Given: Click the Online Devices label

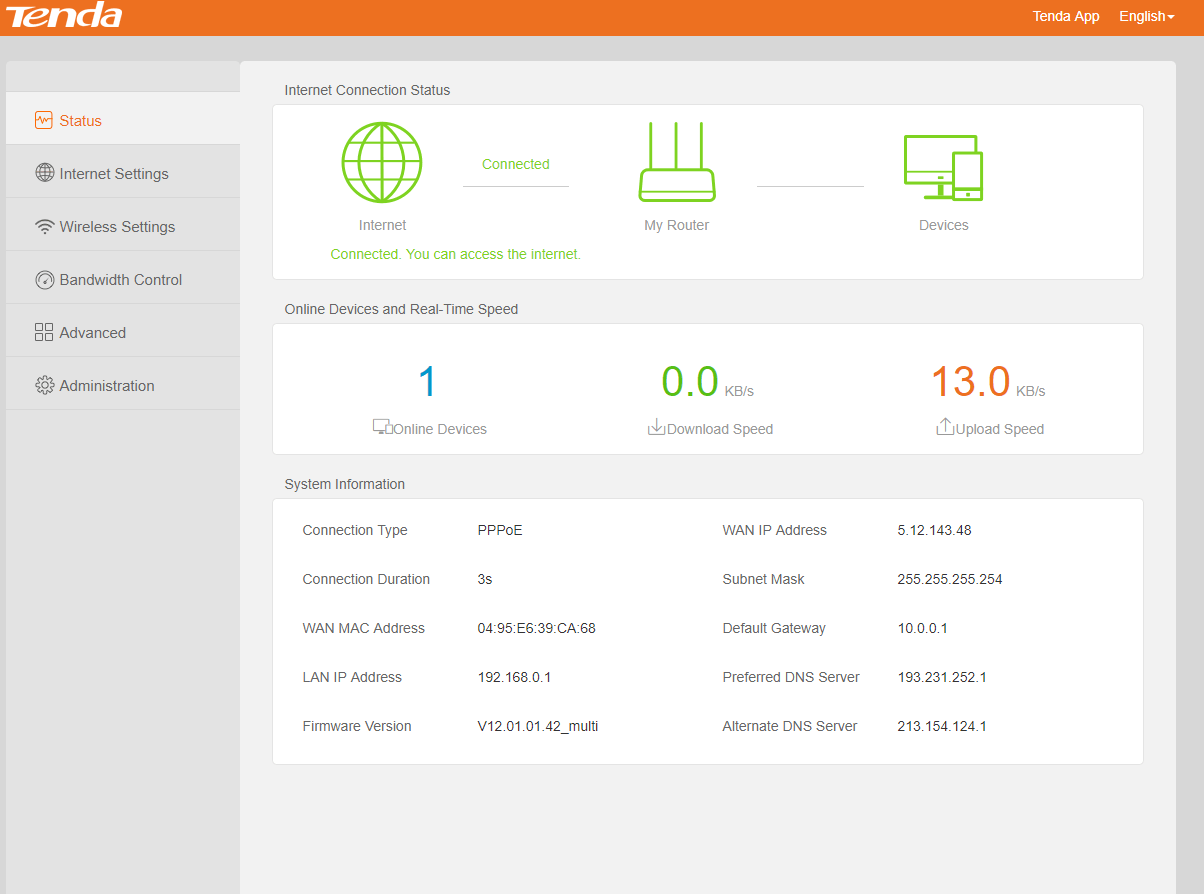Looking at the screenshot, I should [x=440, y=429].
